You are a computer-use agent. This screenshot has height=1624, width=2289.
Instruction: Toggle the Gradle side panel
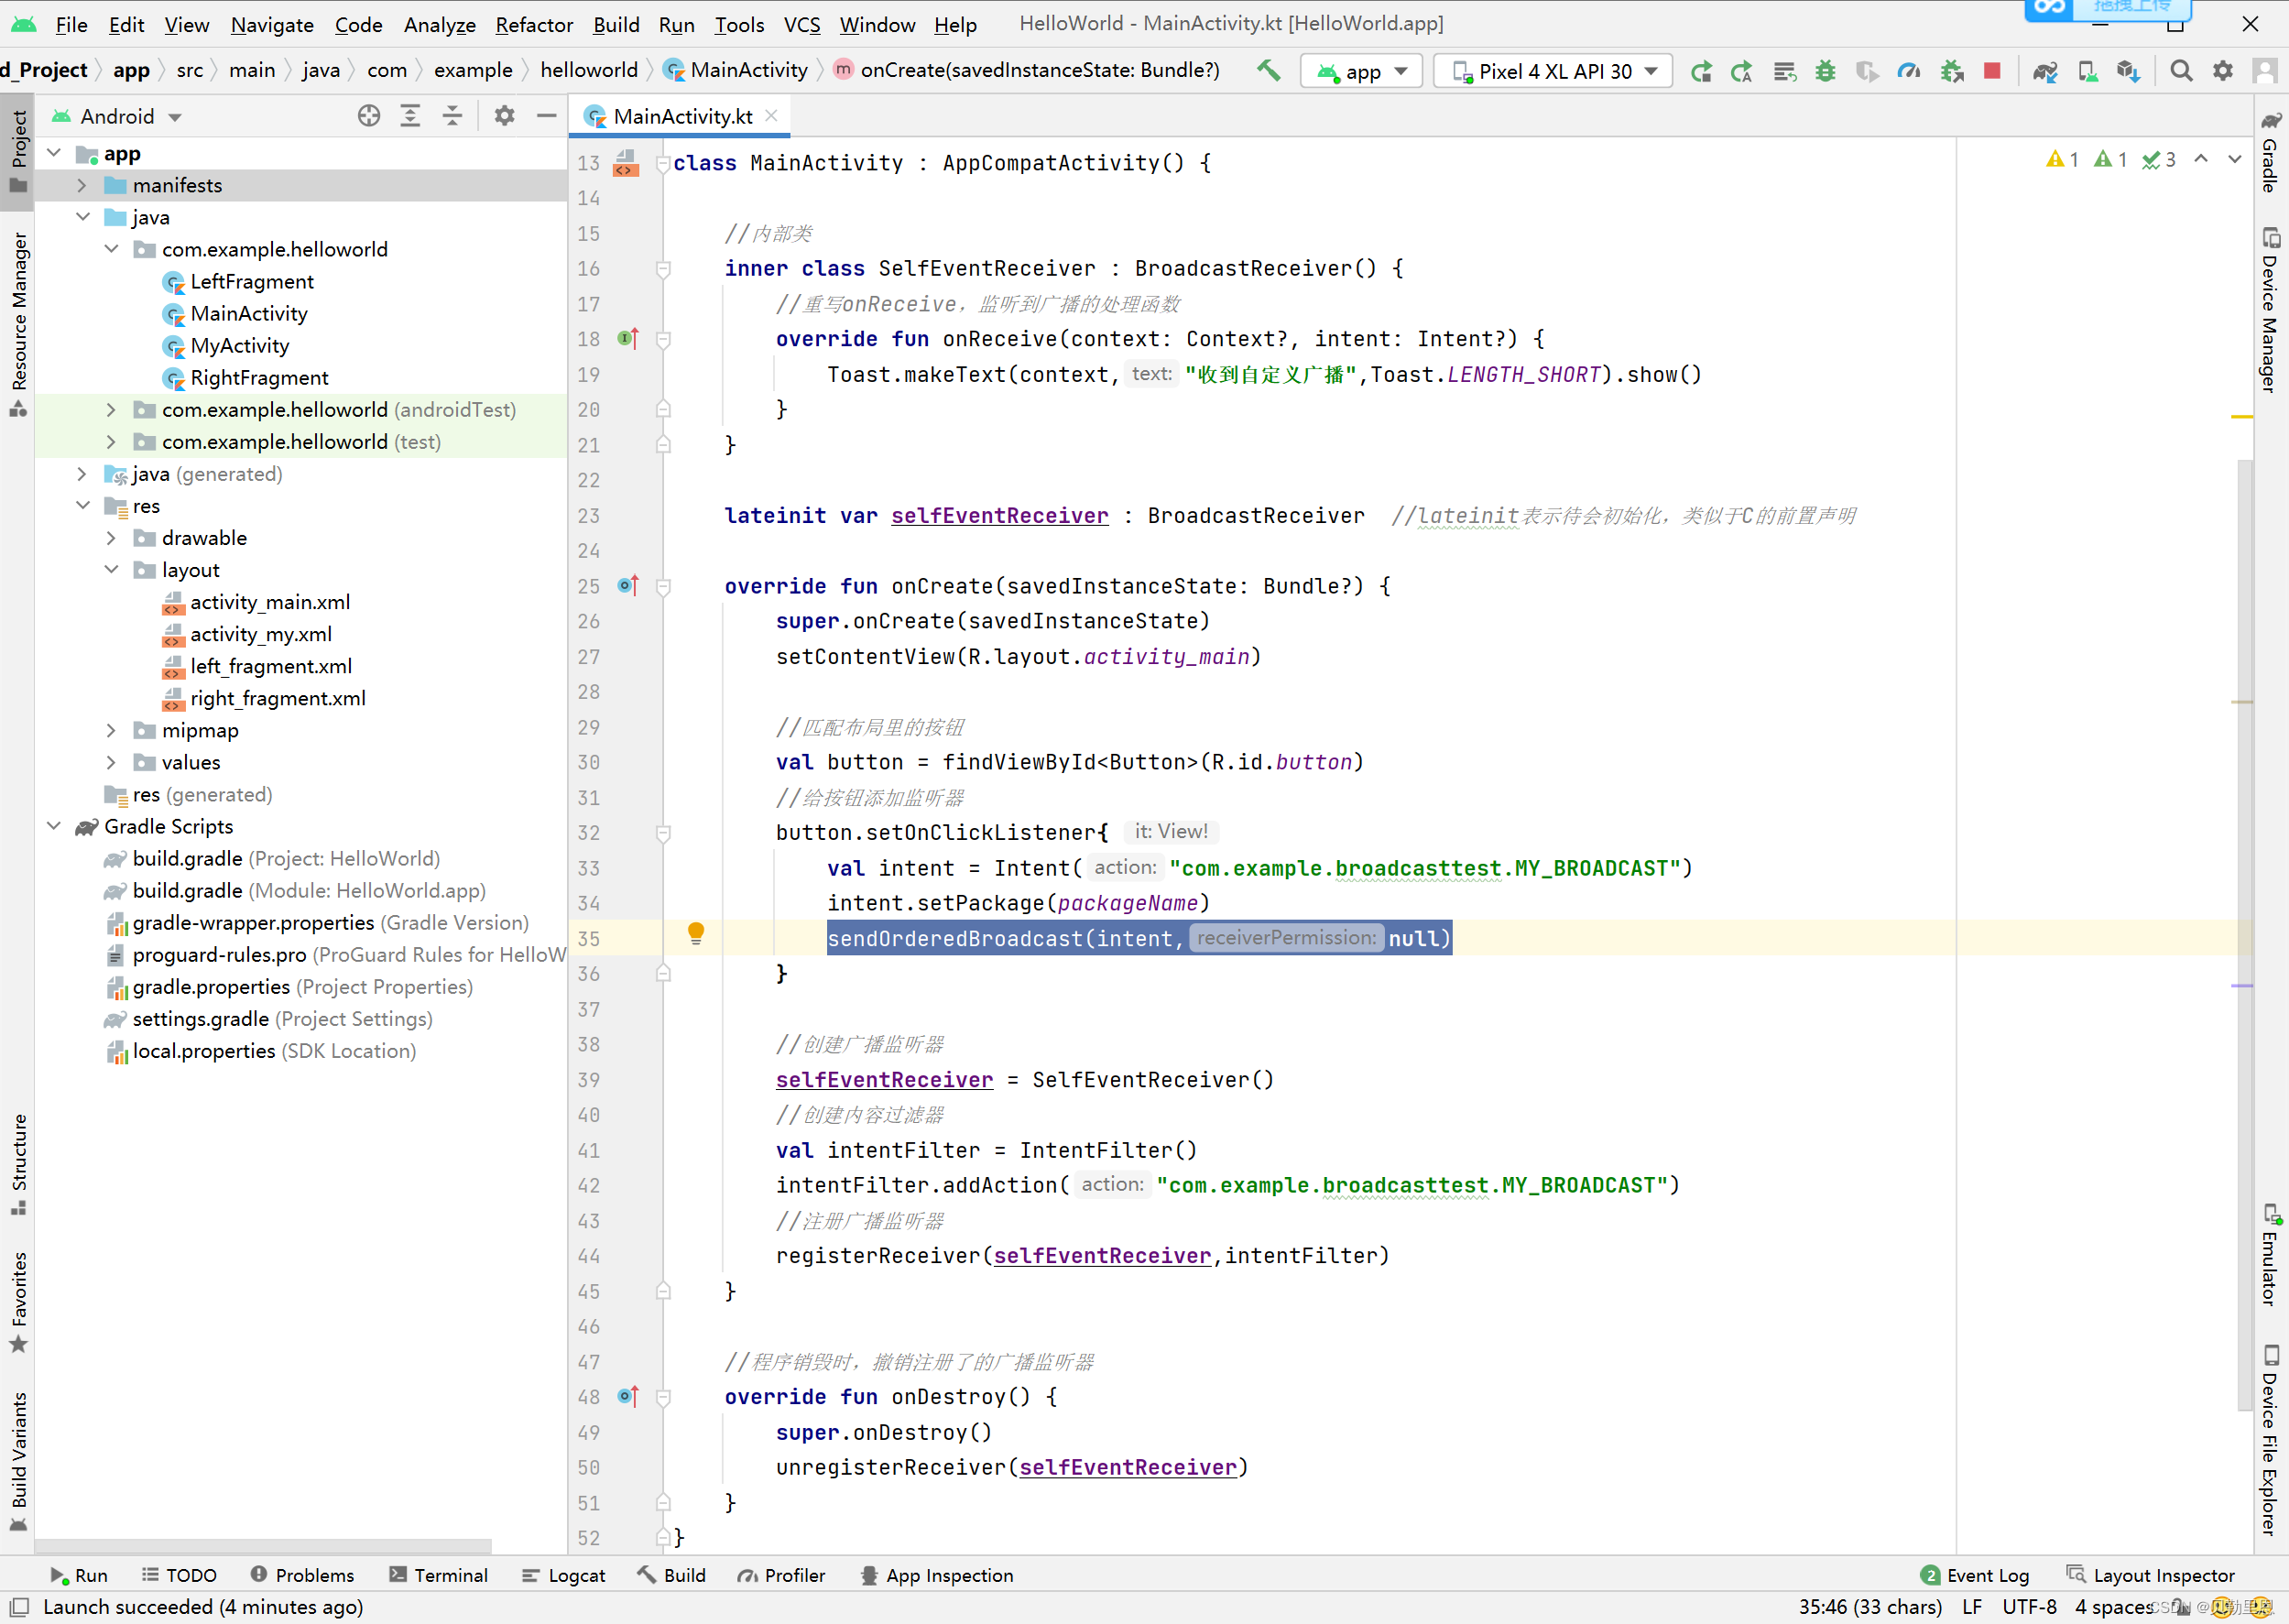click(x=2270, y=152)
